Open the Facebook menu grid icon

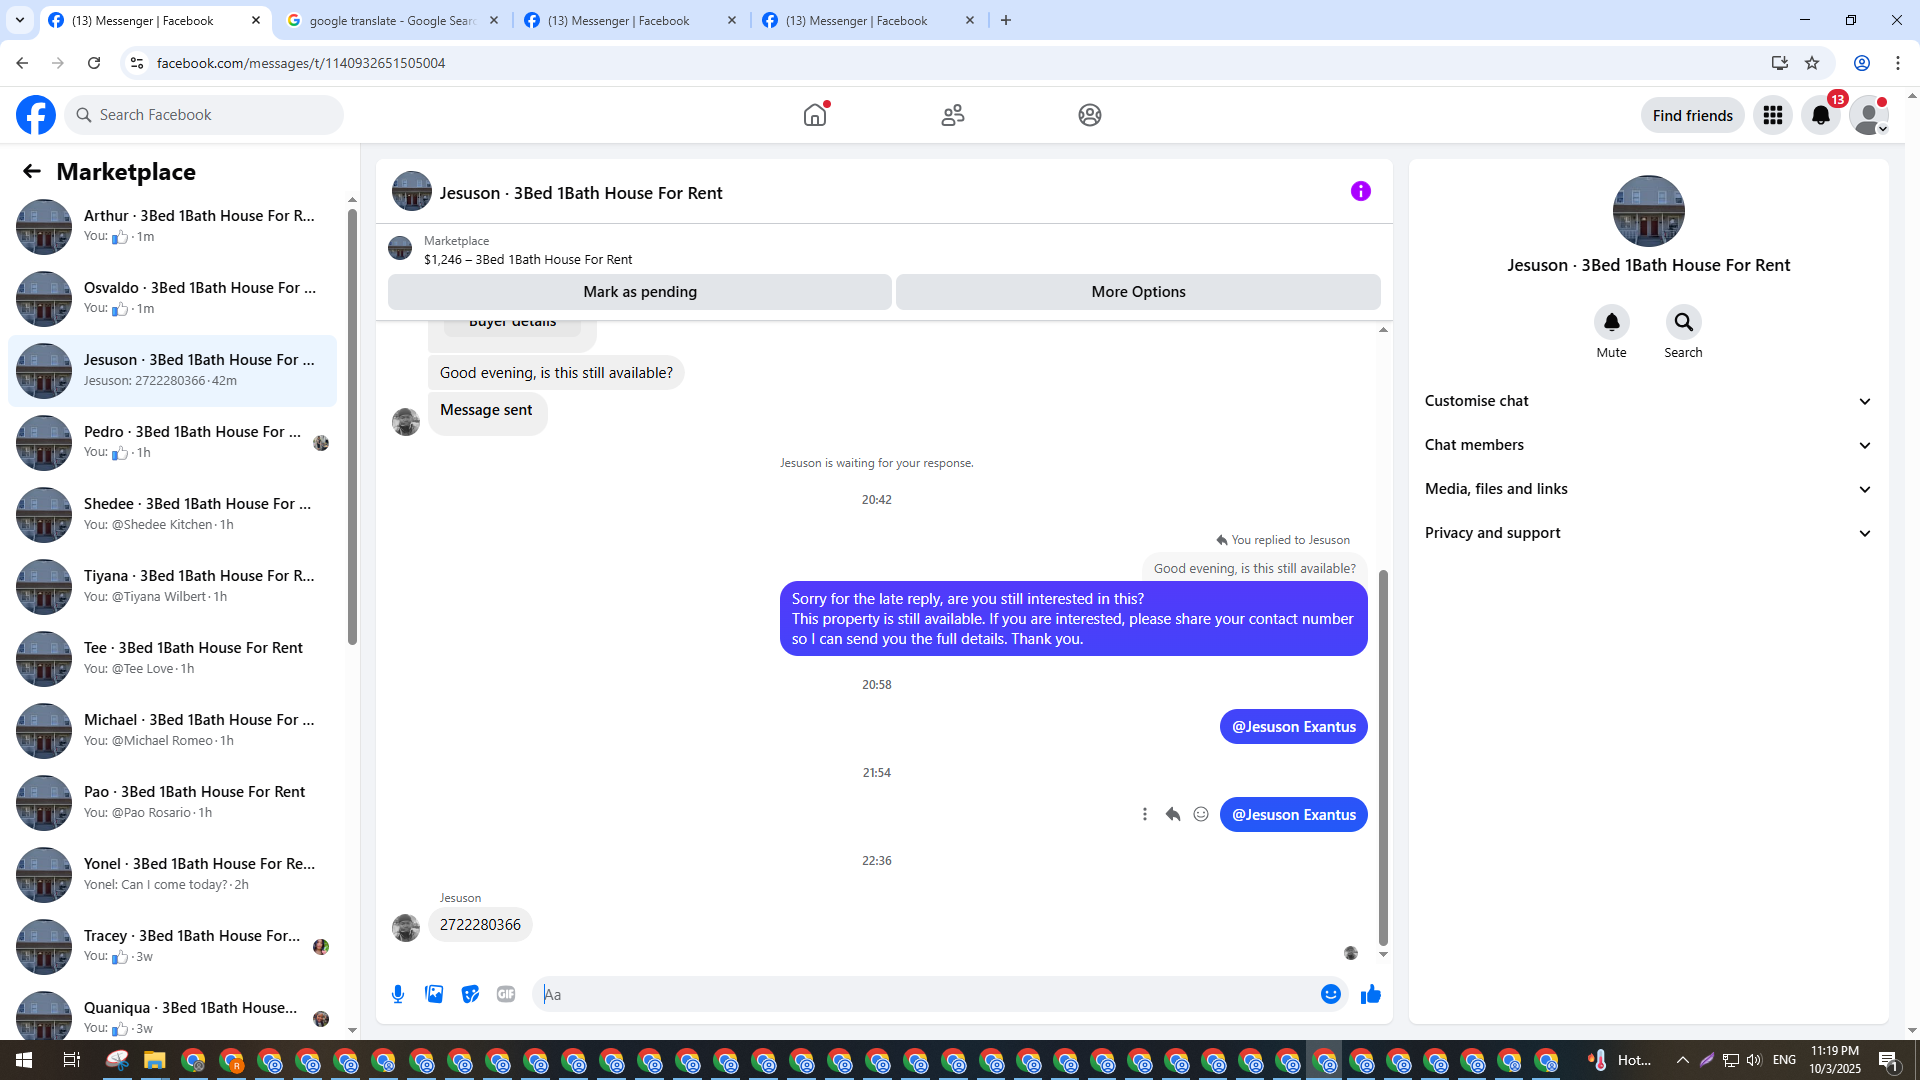(x=1773, y=115)
